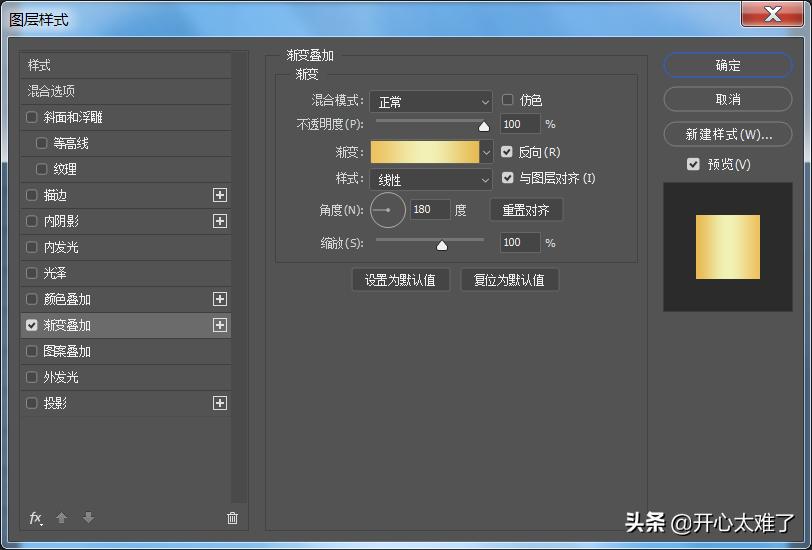The image size is (812, 550).
Task: Select the 外发光 label row
Action: [x=126, y=377]
